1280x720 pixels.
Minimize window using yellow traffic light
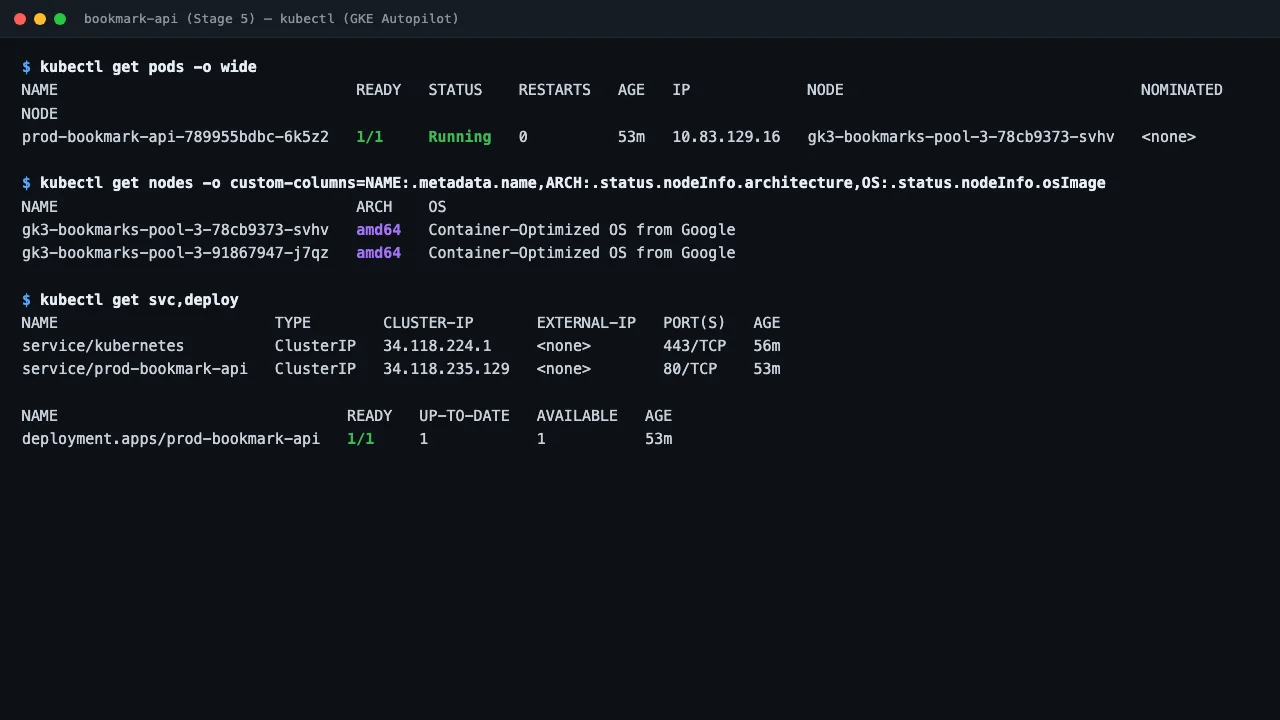pyautogui.click(x=40, y=19)
